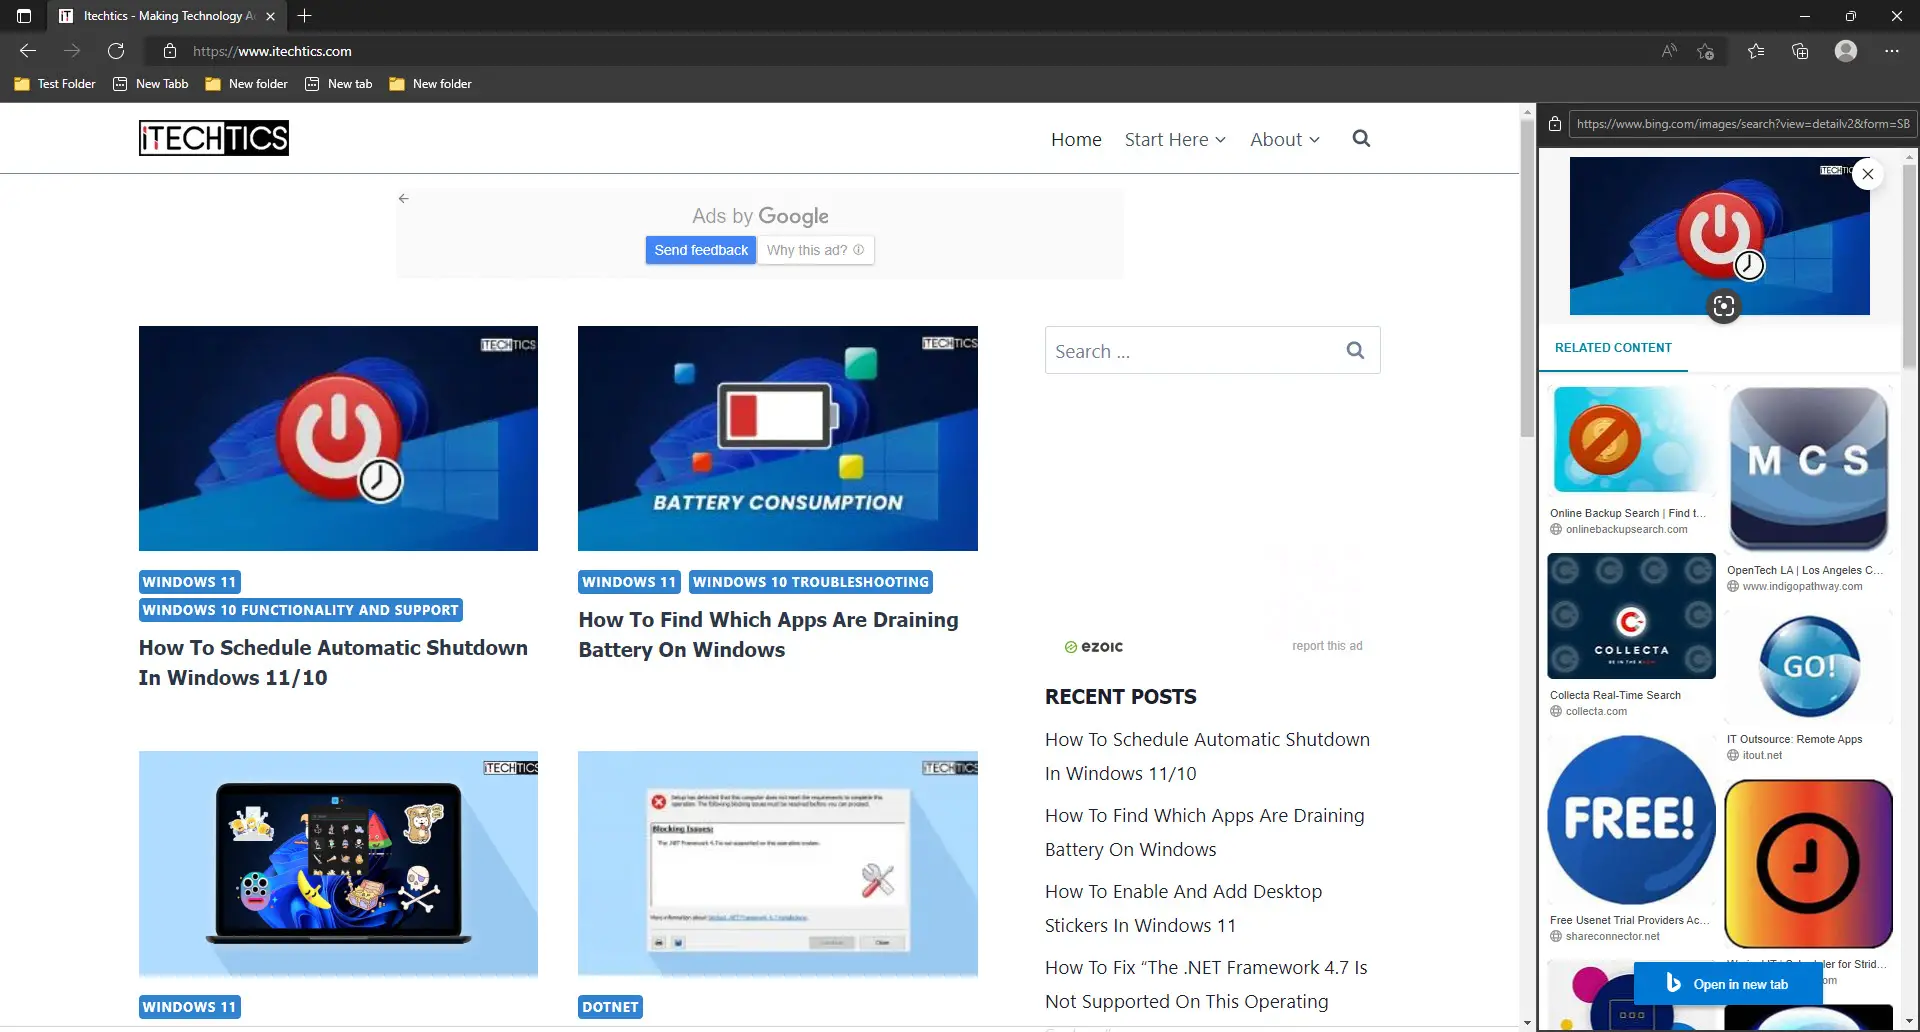Open the New tab bookmark

[x=339, y=84]
